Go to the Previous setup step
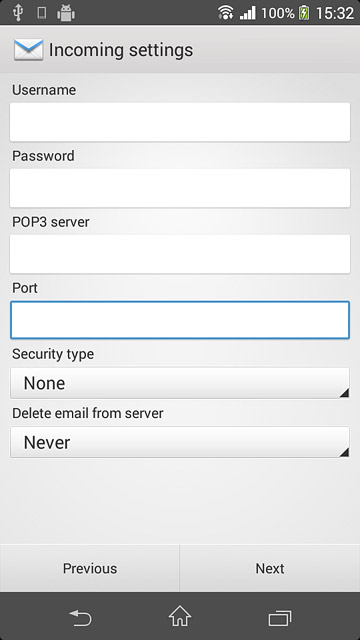The image size is (360, 640). point(90,568)
